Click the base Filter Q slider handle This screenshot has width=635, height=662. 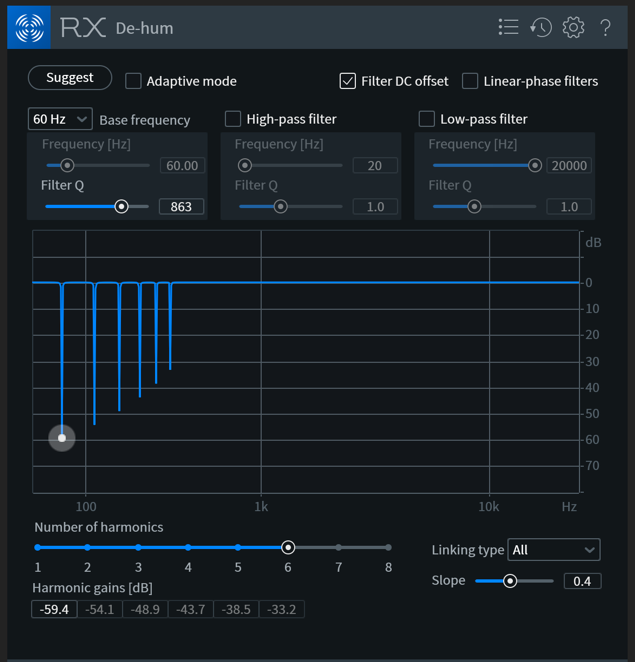pos(122,206)
